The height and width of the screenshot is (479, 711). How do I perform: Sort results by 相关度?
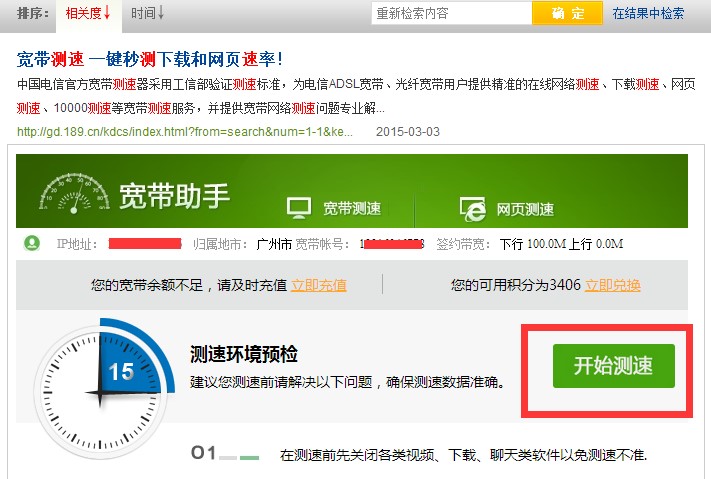88,14
